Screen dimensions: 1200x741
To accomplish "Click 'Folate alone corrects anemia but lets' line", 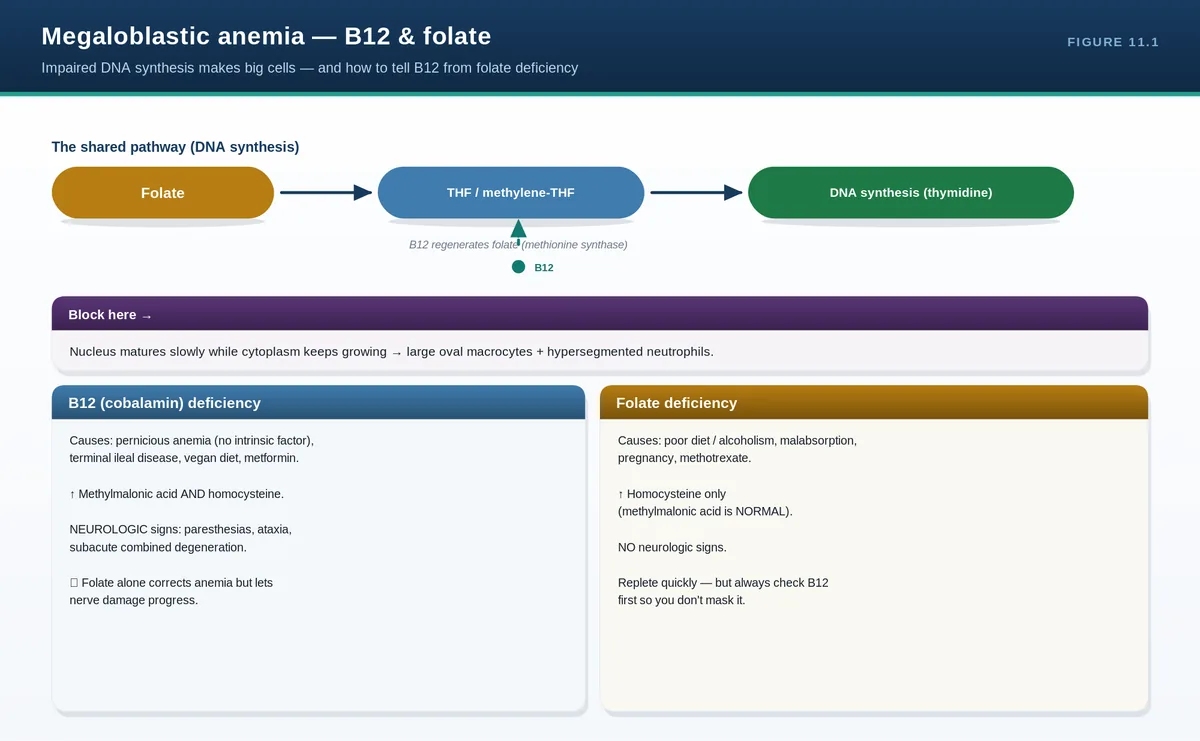I will point(171,583).
